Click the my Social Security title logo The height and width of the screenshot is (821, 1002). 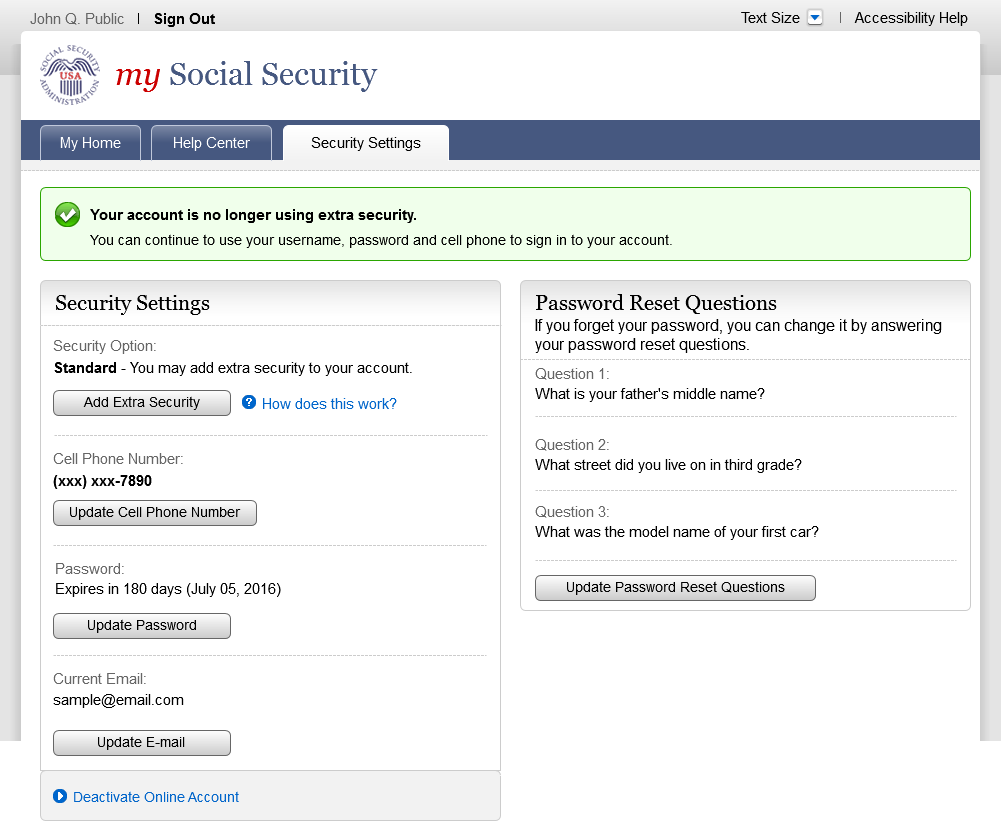tap(246, 75)
